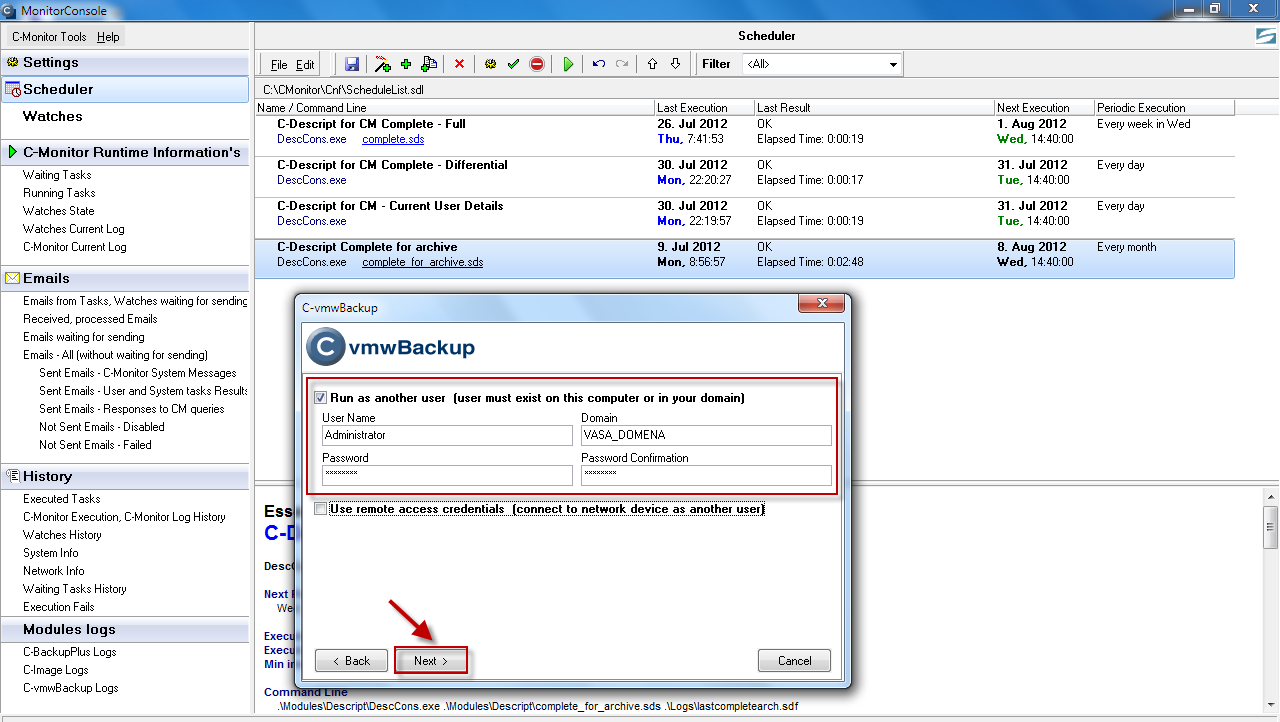Open Running Tasks in sidebar
This screenshot has width=1280, height=722.
click(59, 193)
